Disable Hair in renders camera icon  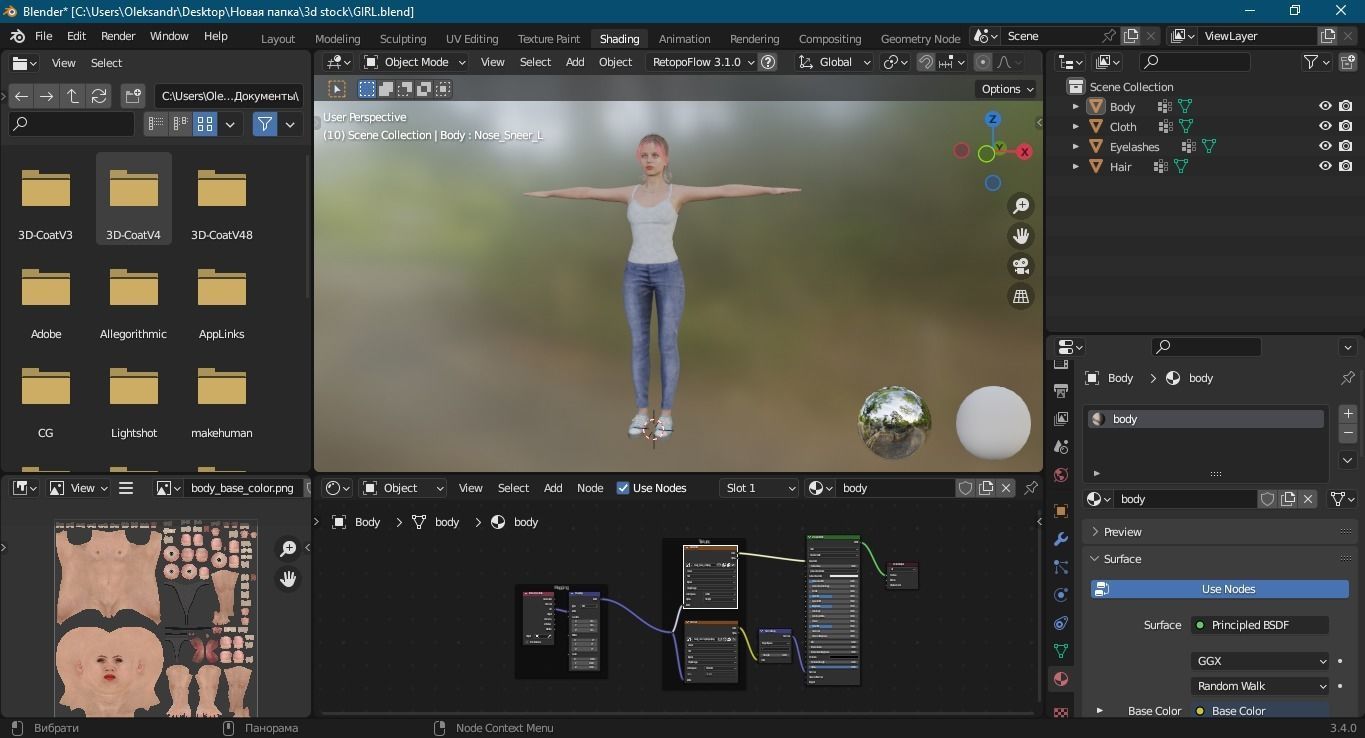coord(1346,166)
